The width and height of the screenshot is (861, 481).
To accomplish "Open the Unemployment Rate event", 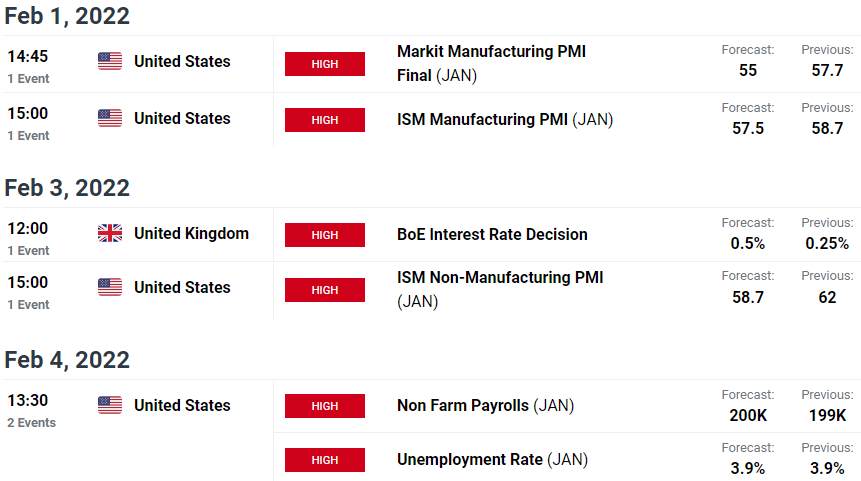I will pyautogui.click(x=492, y=460).
